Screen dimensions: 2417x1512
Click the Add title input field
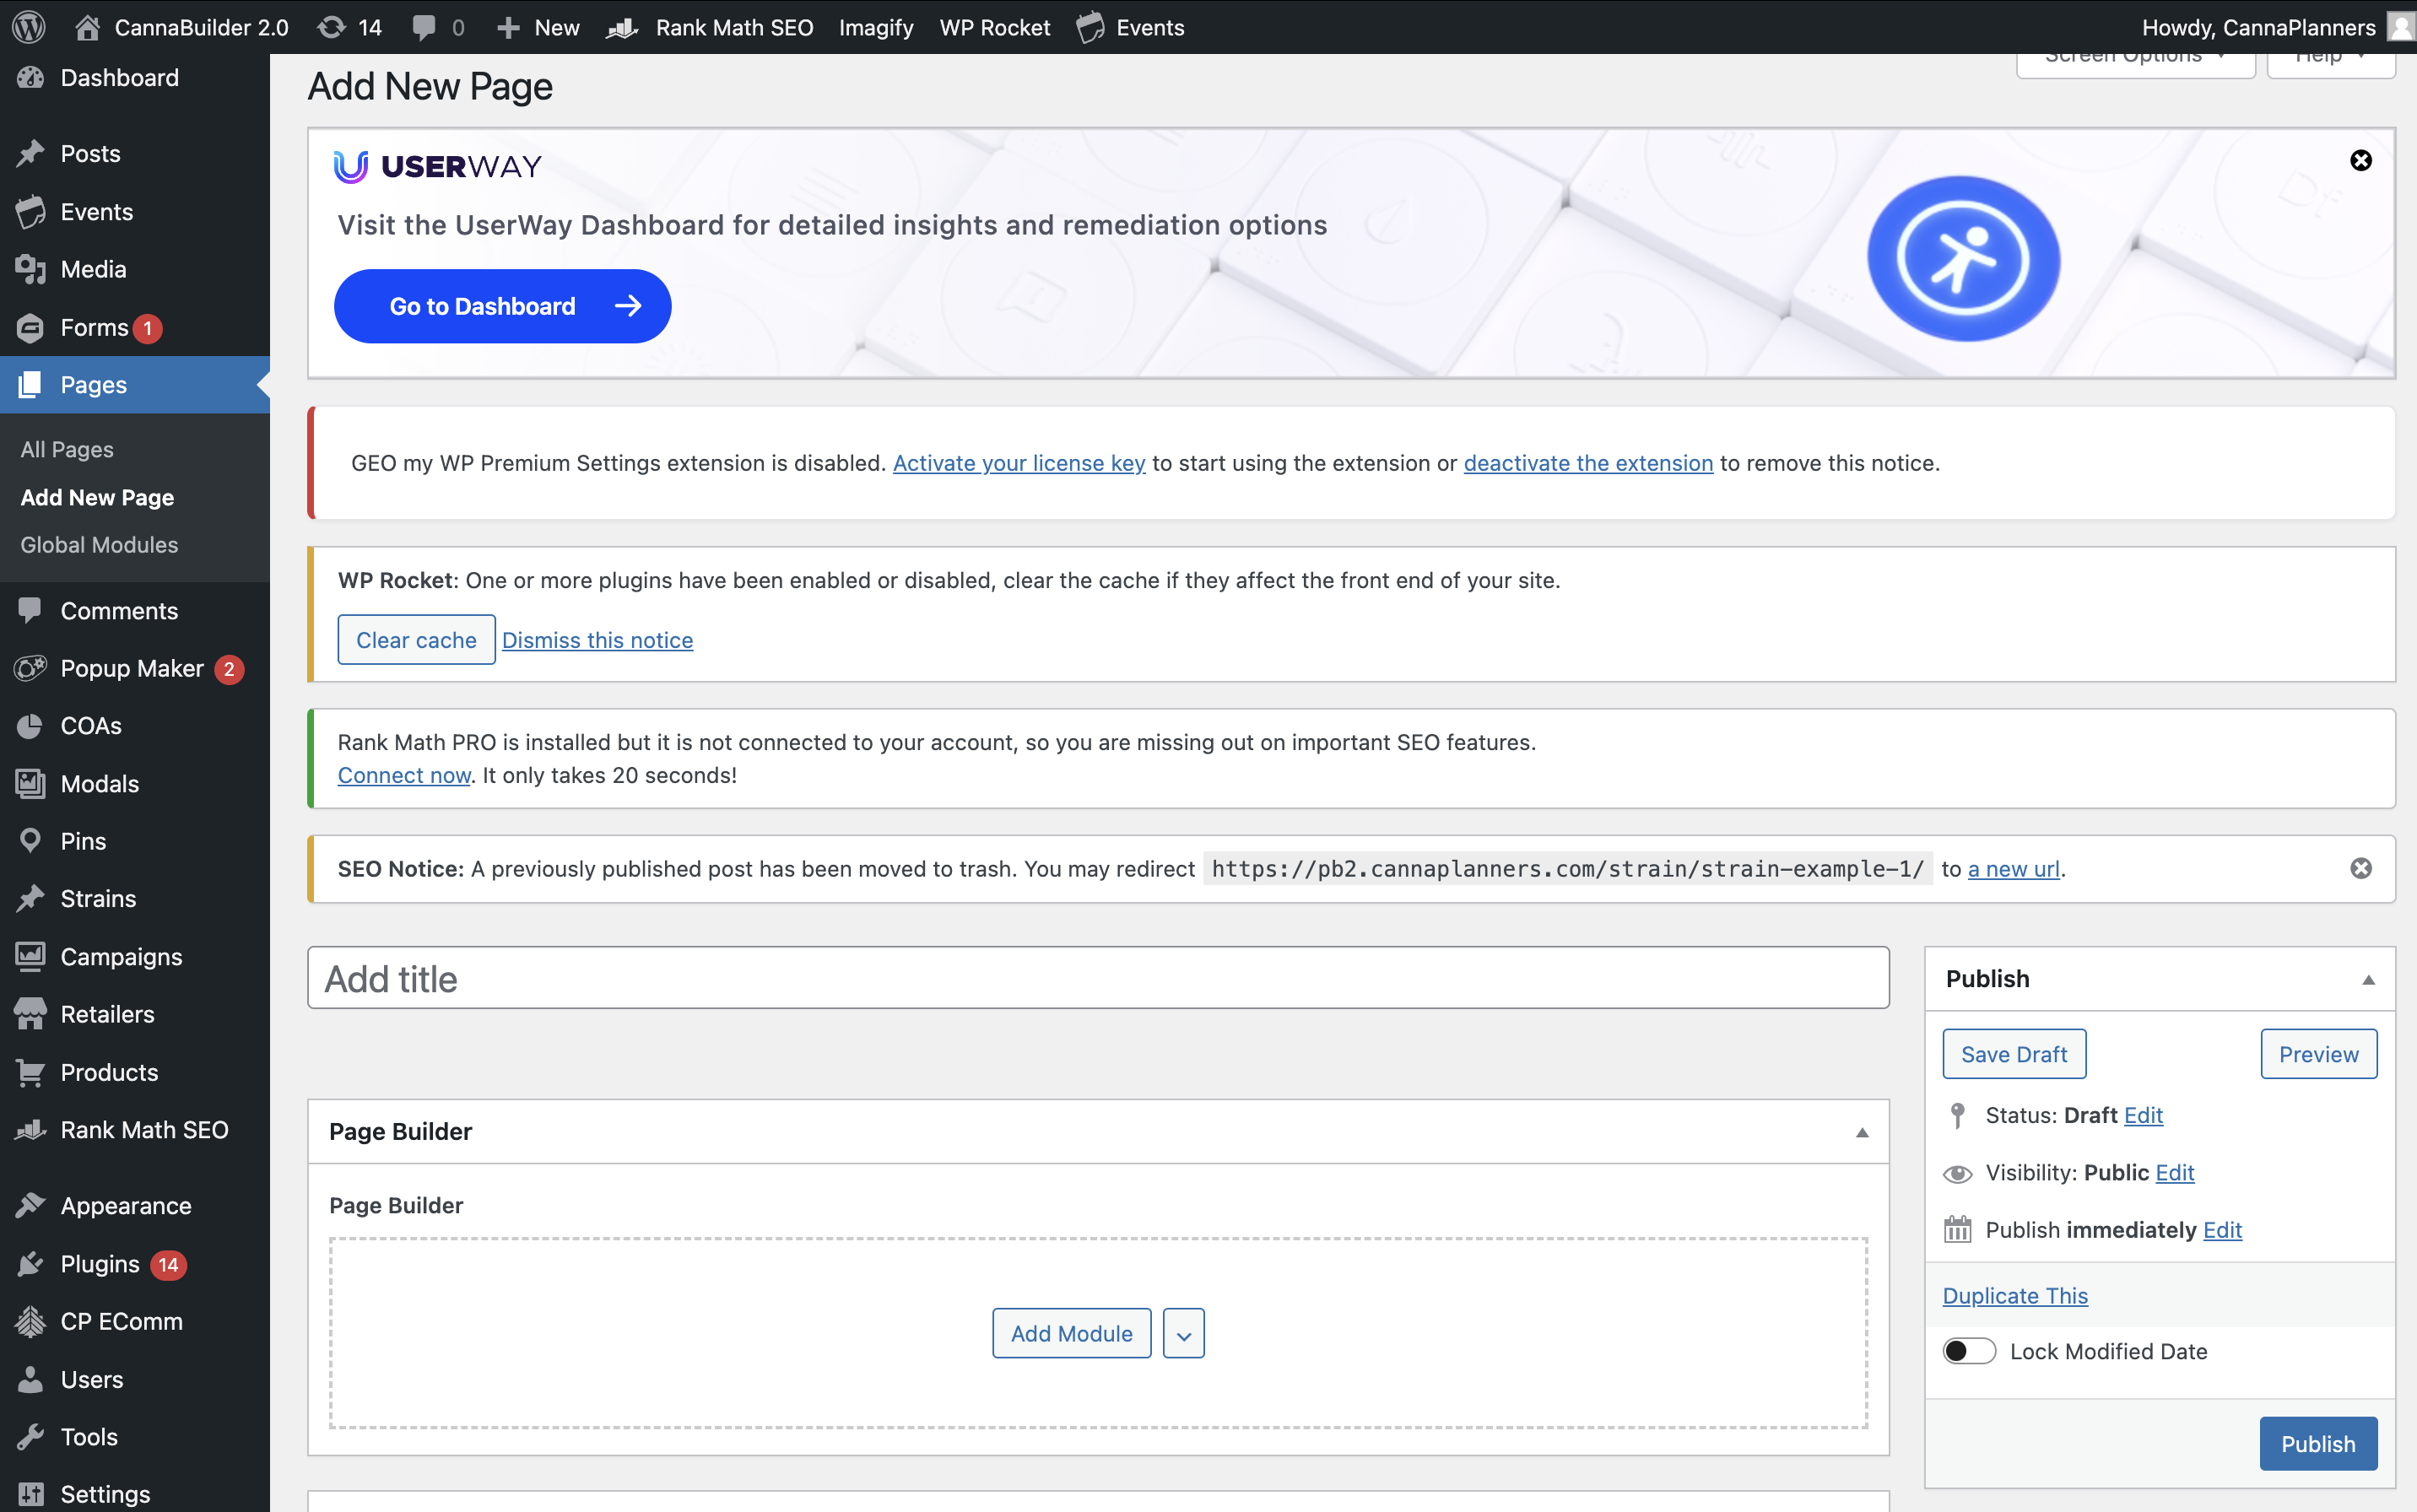(1097, 978)
